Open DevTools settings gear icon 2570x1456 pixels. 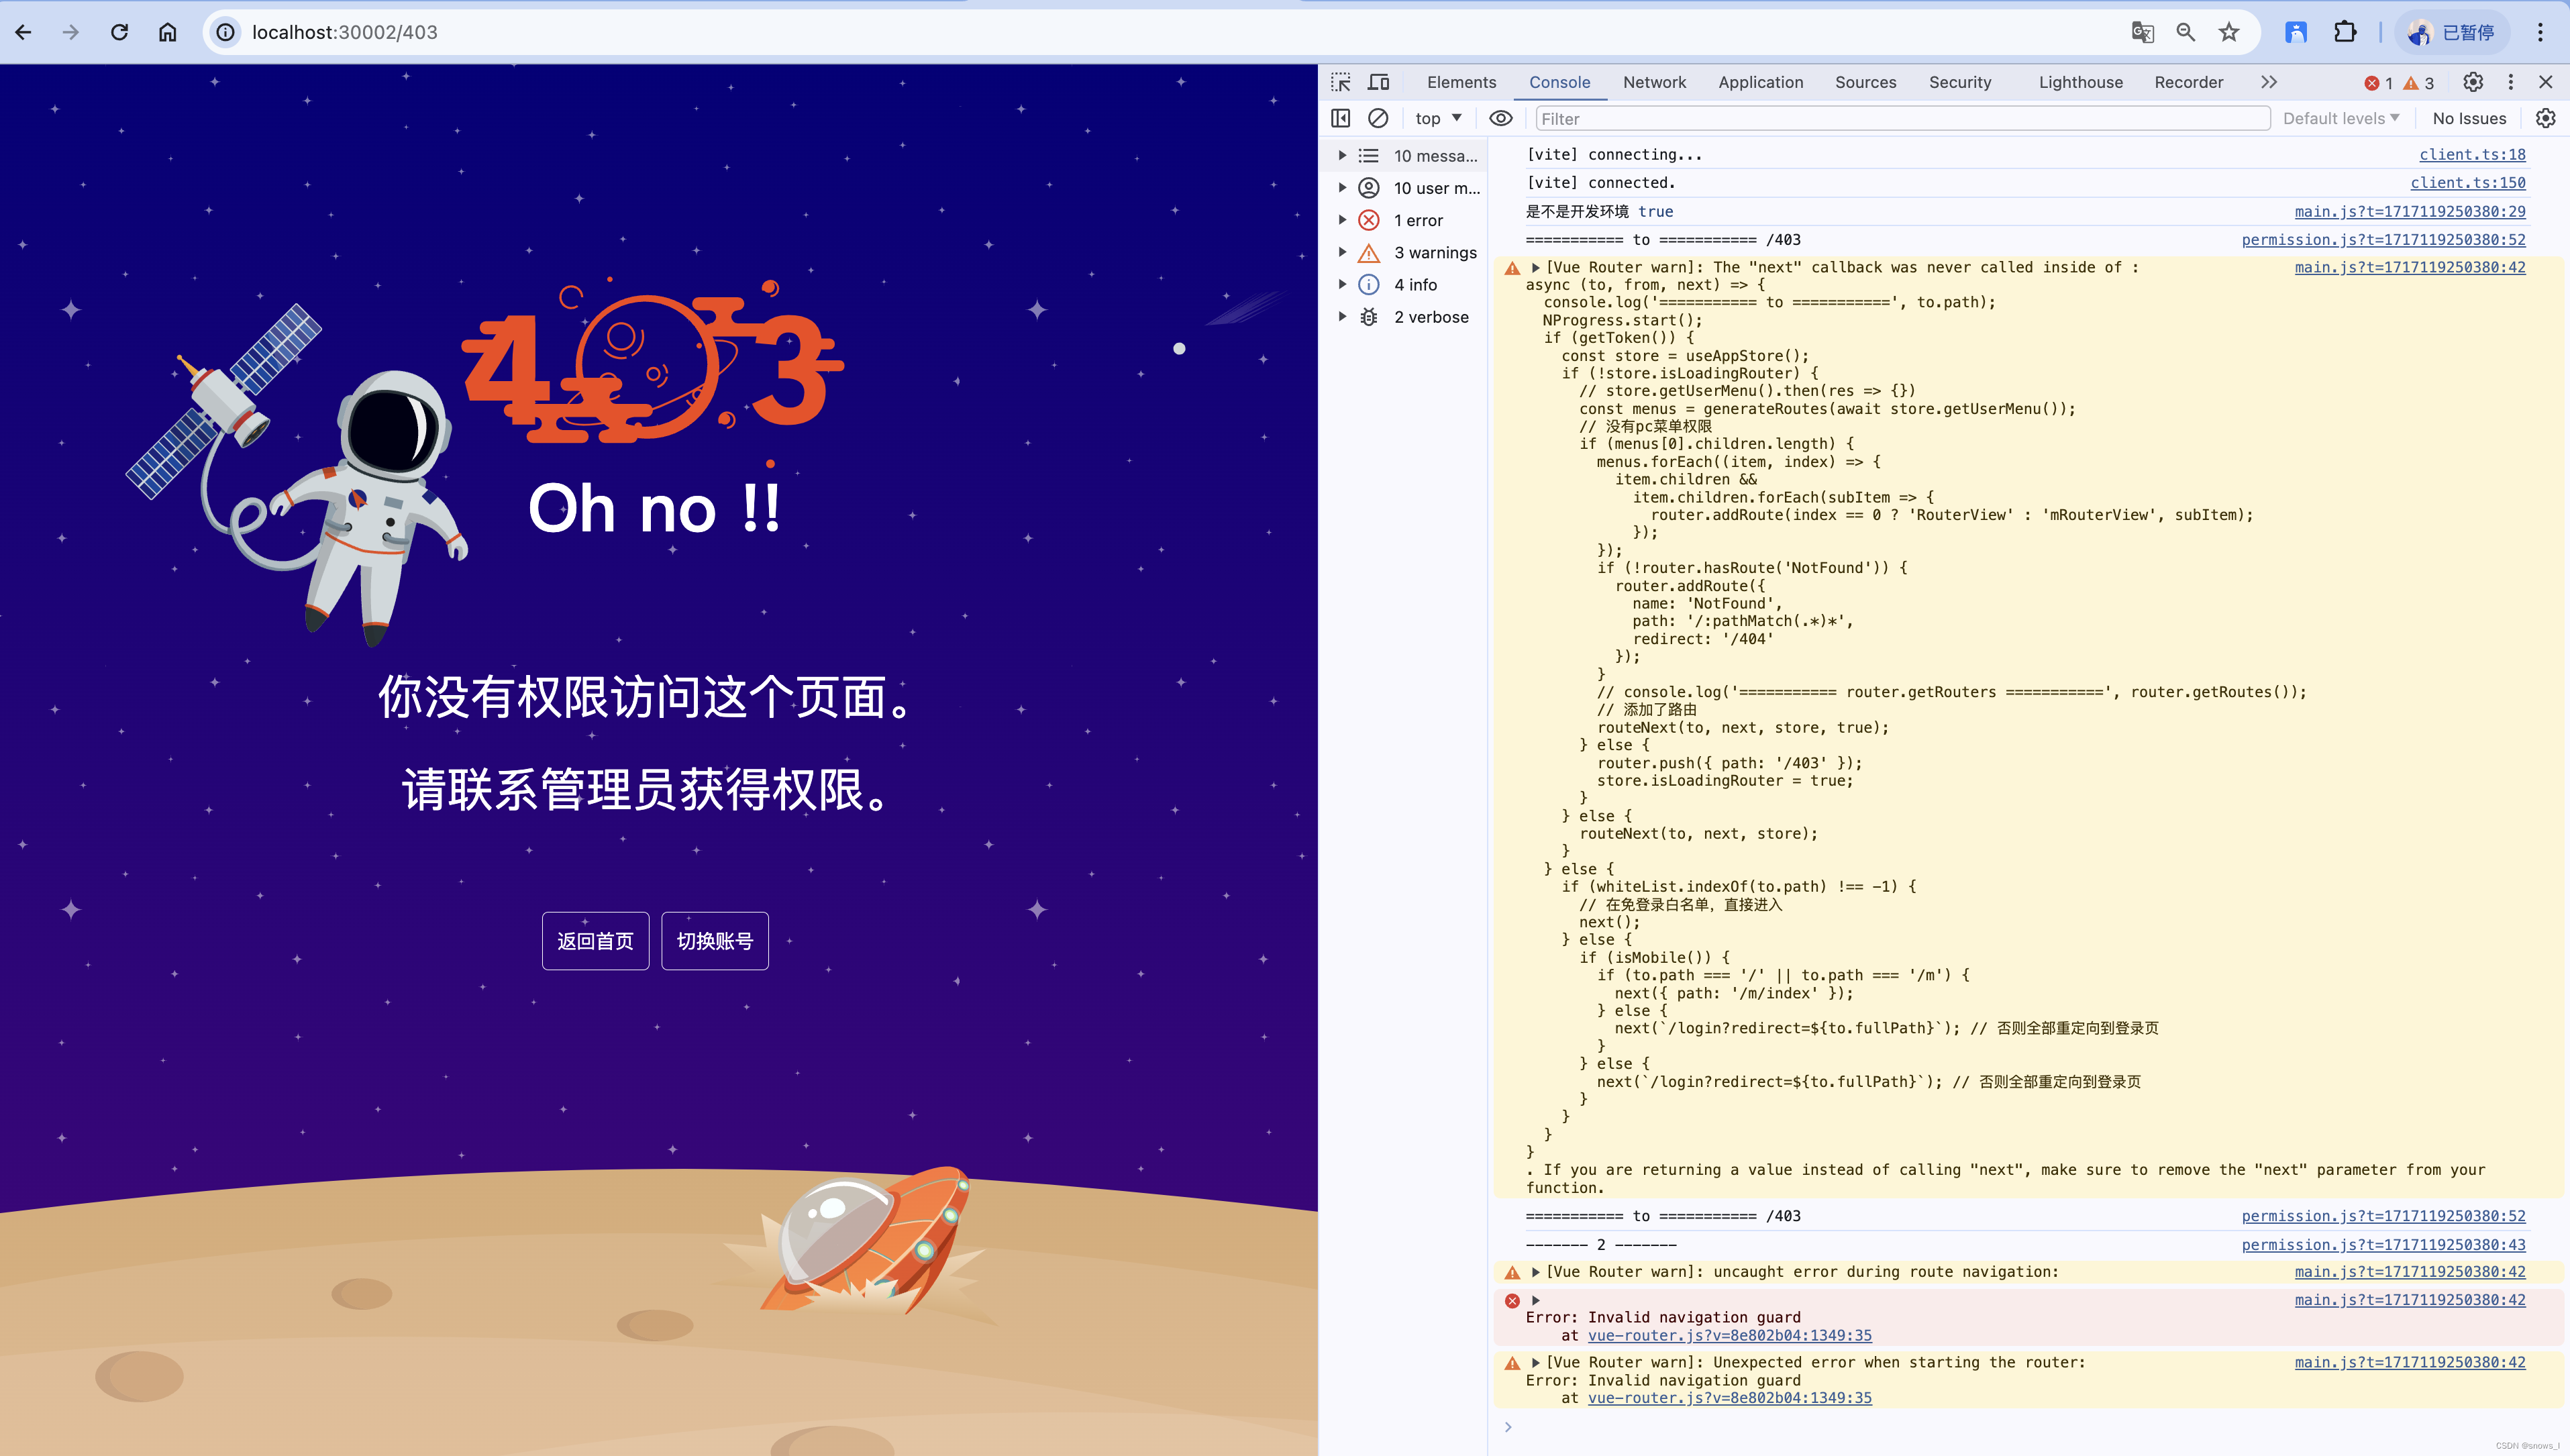click(x=2472, y=82)
